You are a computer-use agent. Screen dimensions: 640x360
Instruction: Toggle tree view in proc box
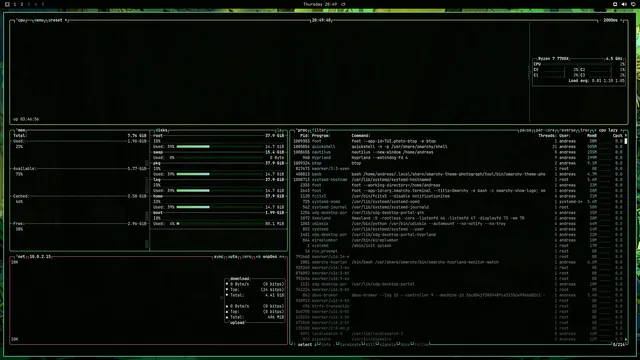pyautogui.click(x=585, y=130)
